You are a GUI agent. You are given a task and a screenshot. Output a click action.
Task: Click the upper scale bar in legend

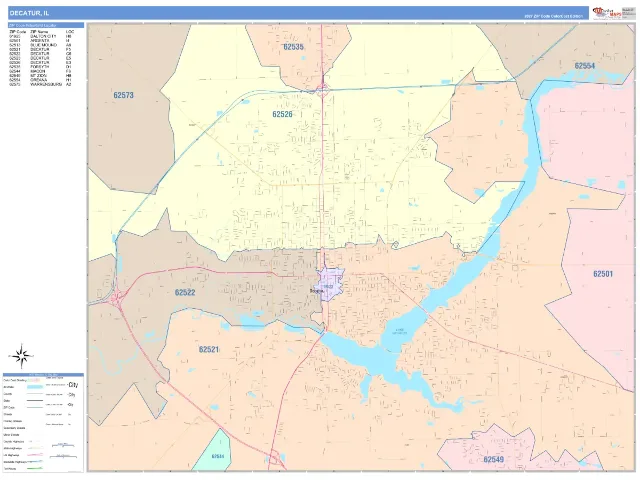tap(62, 445)
